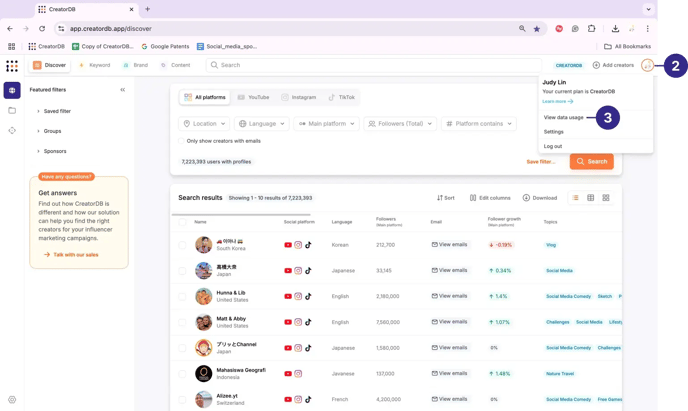This screenshot has height=411, width=688.
Task: Choose View data usage in profile menu
Action: 563,118
